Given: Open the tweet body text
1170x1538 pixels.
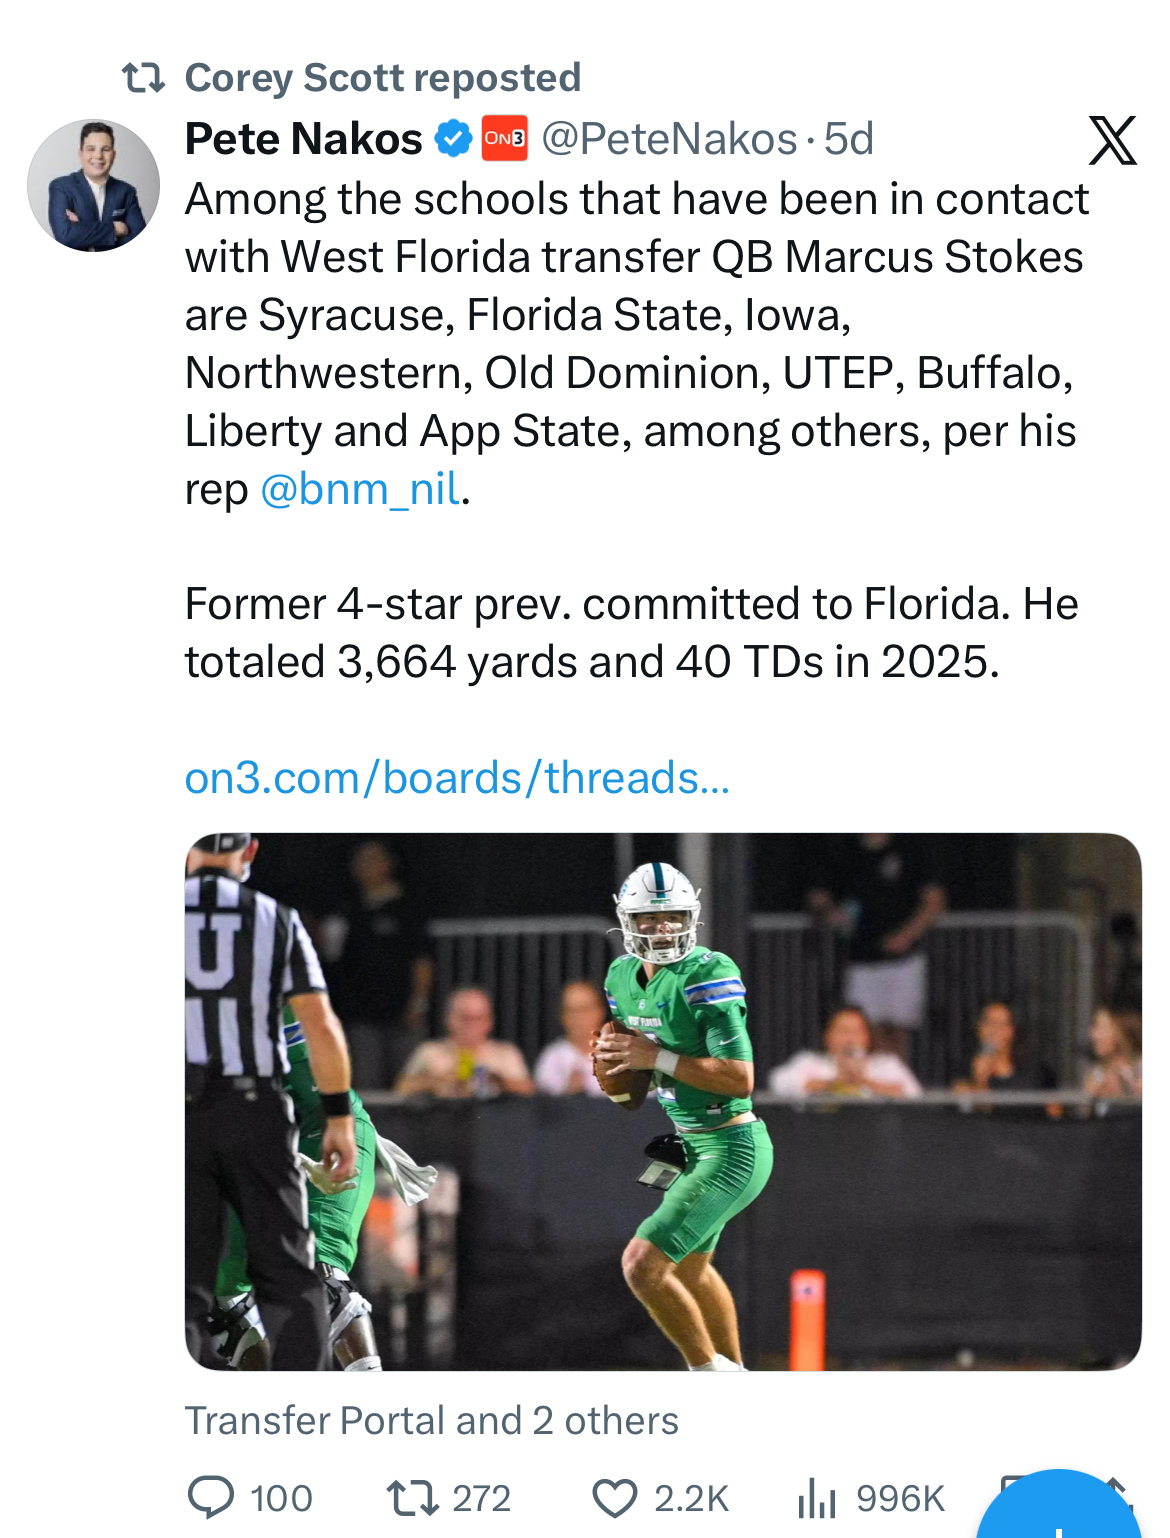Looking at the screenshot, I should (x=634, y=343).
